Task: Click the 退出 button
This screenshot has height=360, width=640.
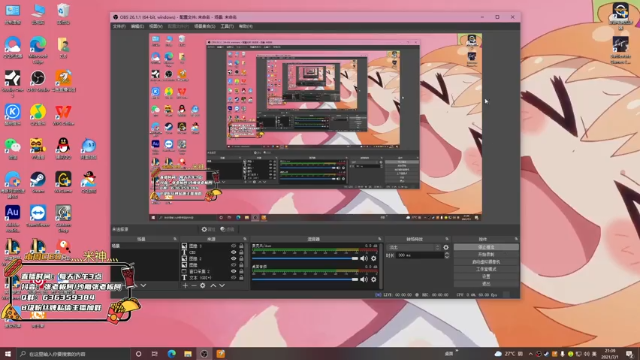Action: click(x=486, y=284)
